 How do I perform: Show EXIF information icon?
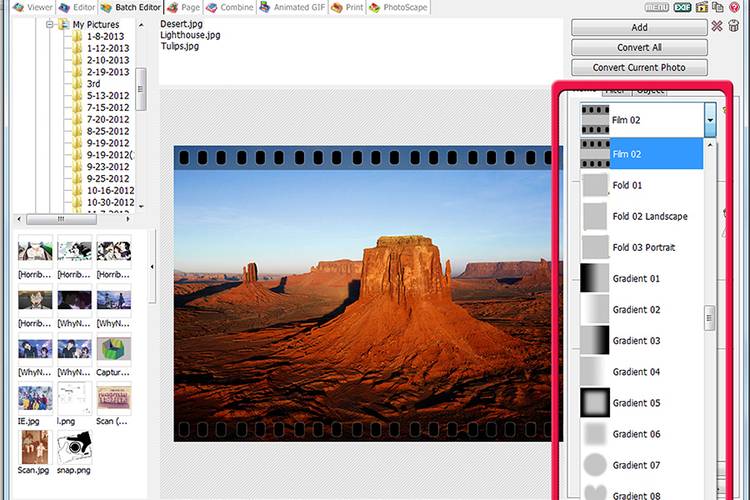point(683,7)
